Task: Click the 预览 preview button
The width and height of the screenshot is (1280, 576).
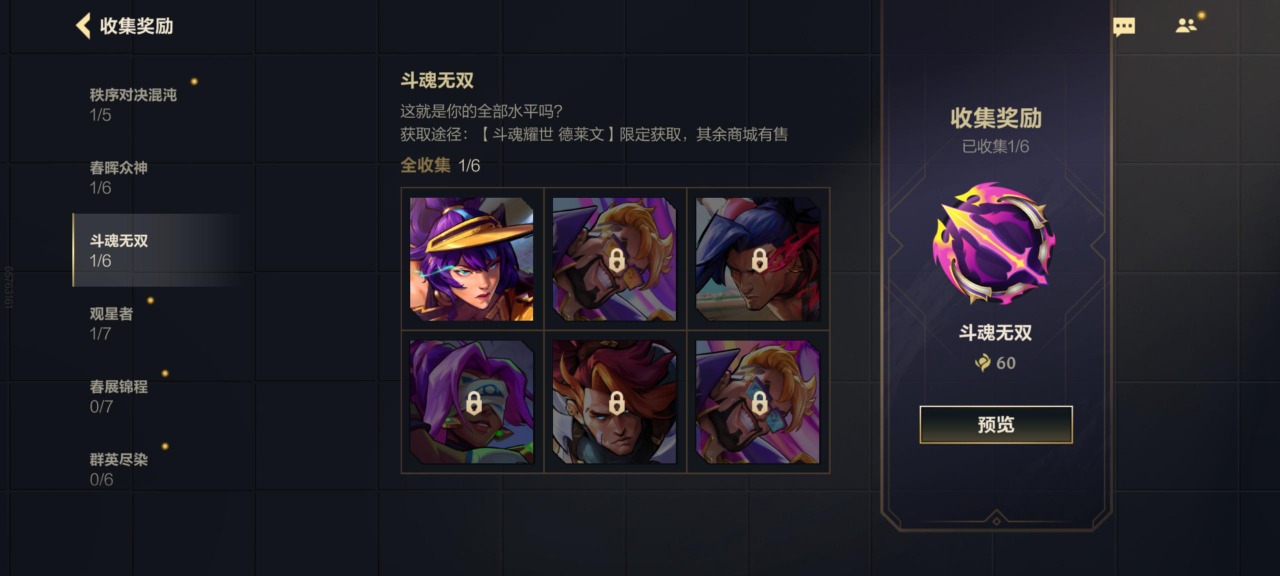Action: [x=996, y=424]
